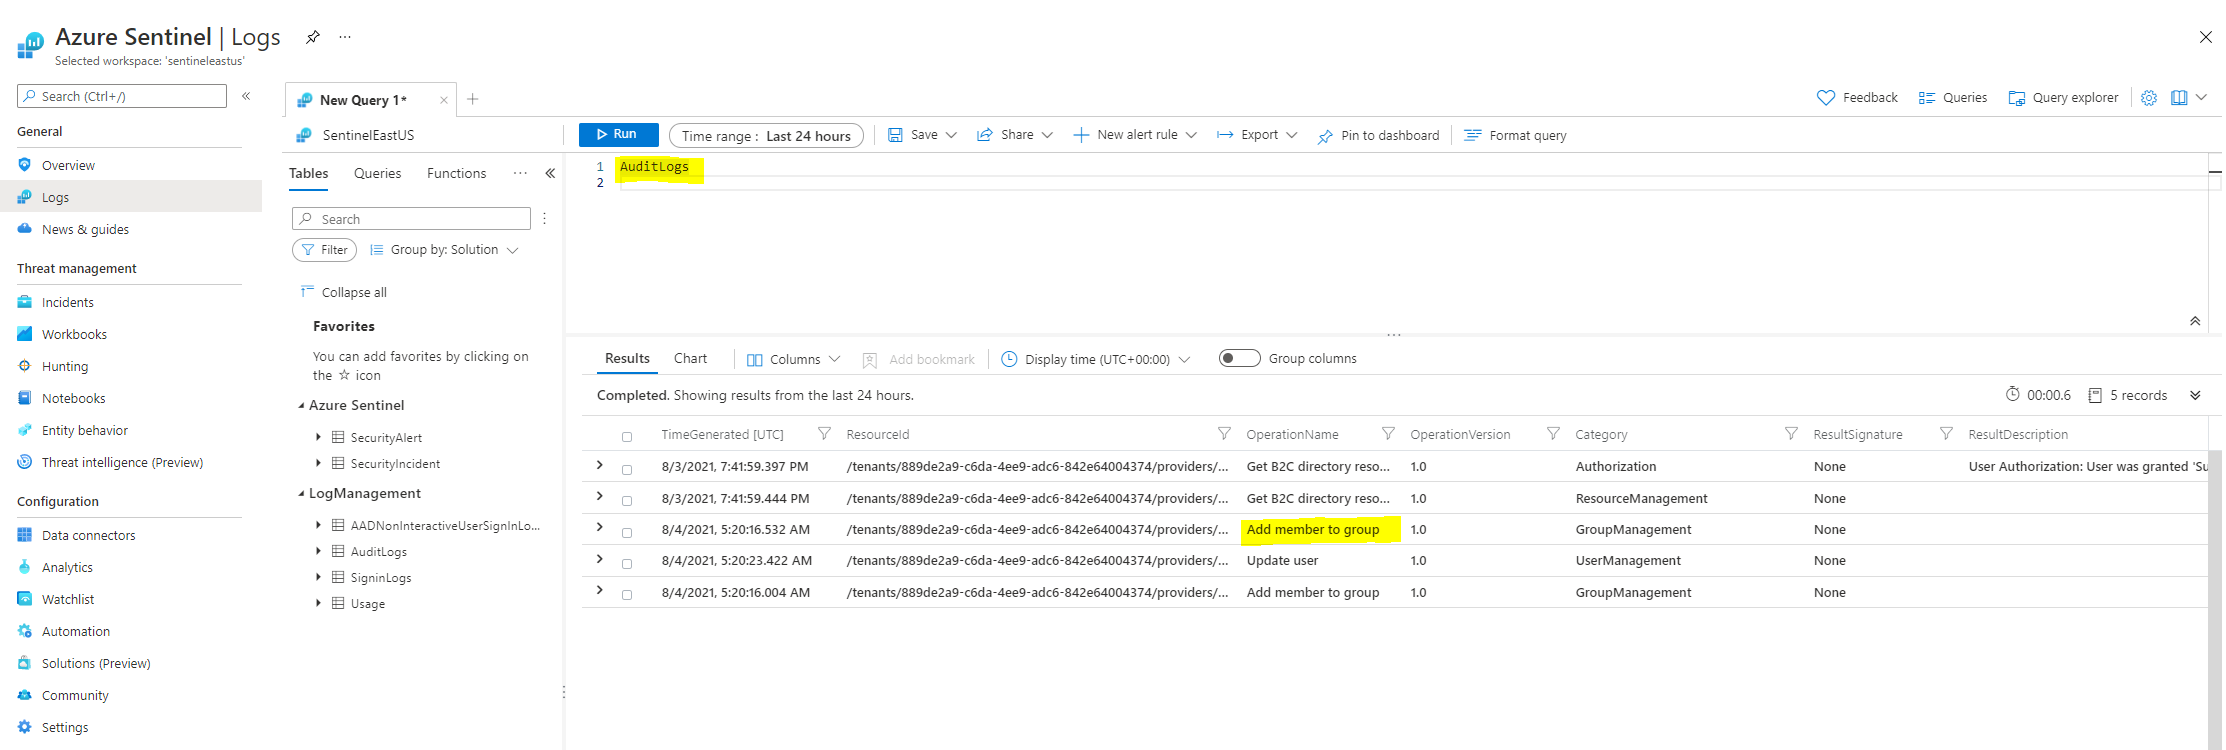
Task: Change Display time (UTC+00:00)
Action: 1096,359
